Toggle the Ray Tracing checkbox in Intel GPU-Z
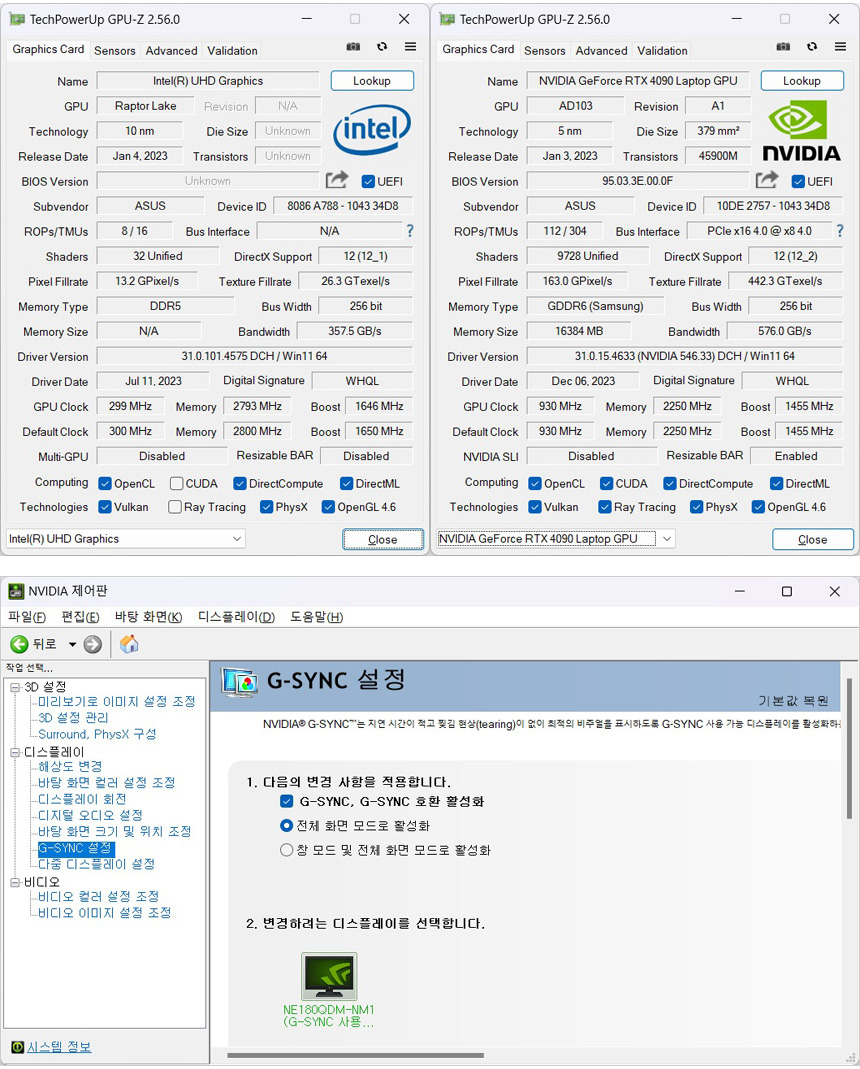The height and width of the screenshot is (1069, 860). coord(175,507)
